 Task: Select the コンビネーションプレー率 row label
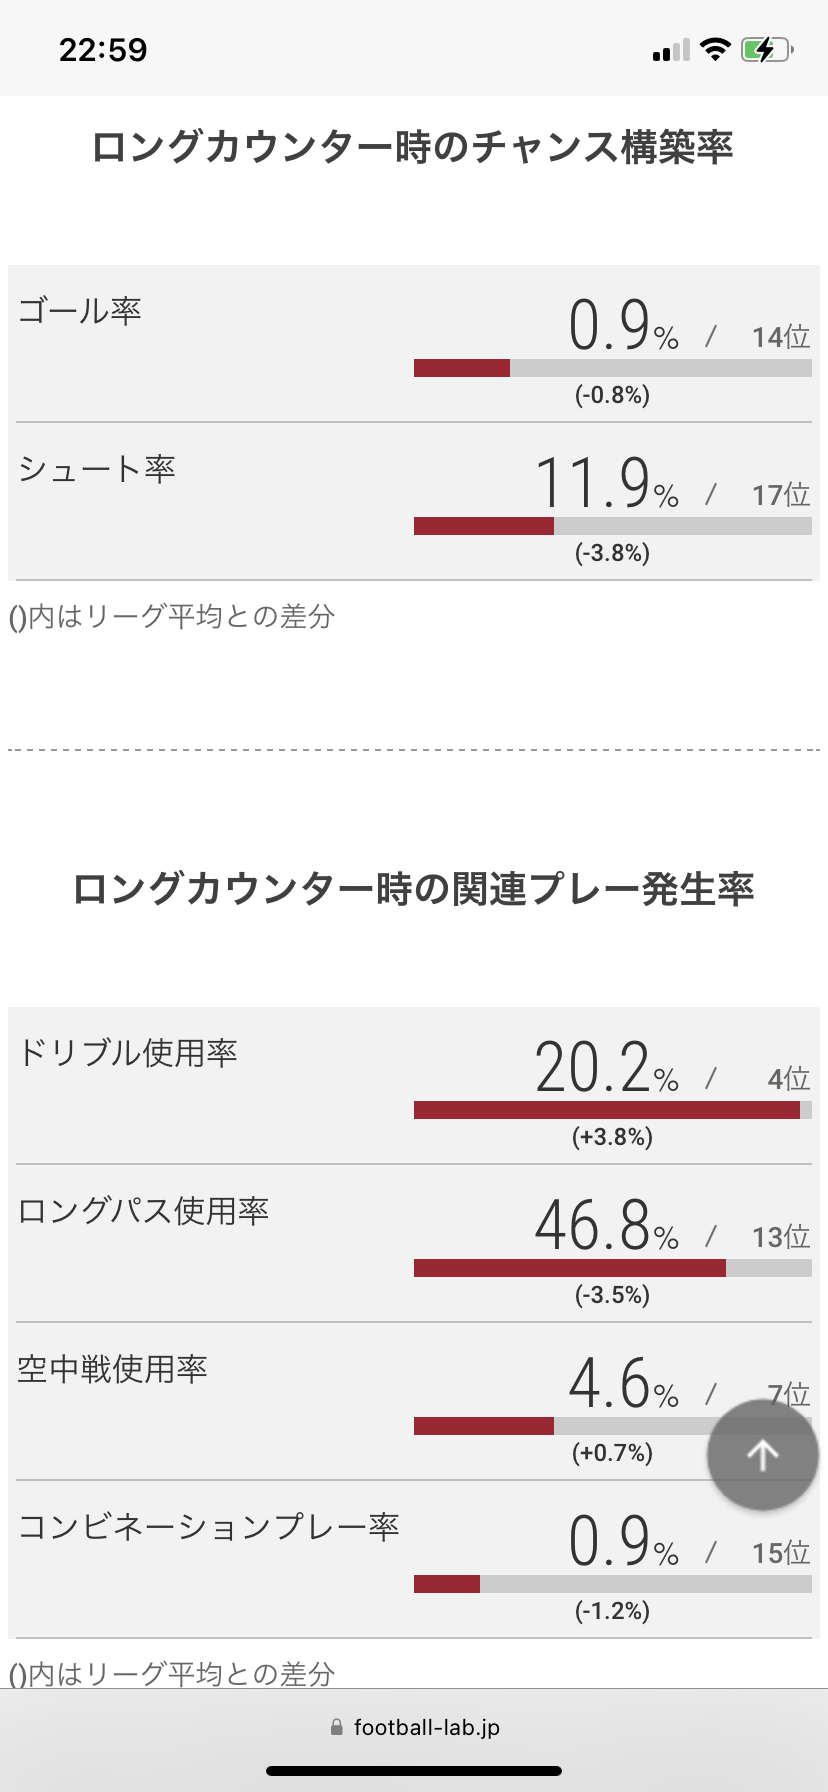pyautogui.click(x=208, y=1526)
